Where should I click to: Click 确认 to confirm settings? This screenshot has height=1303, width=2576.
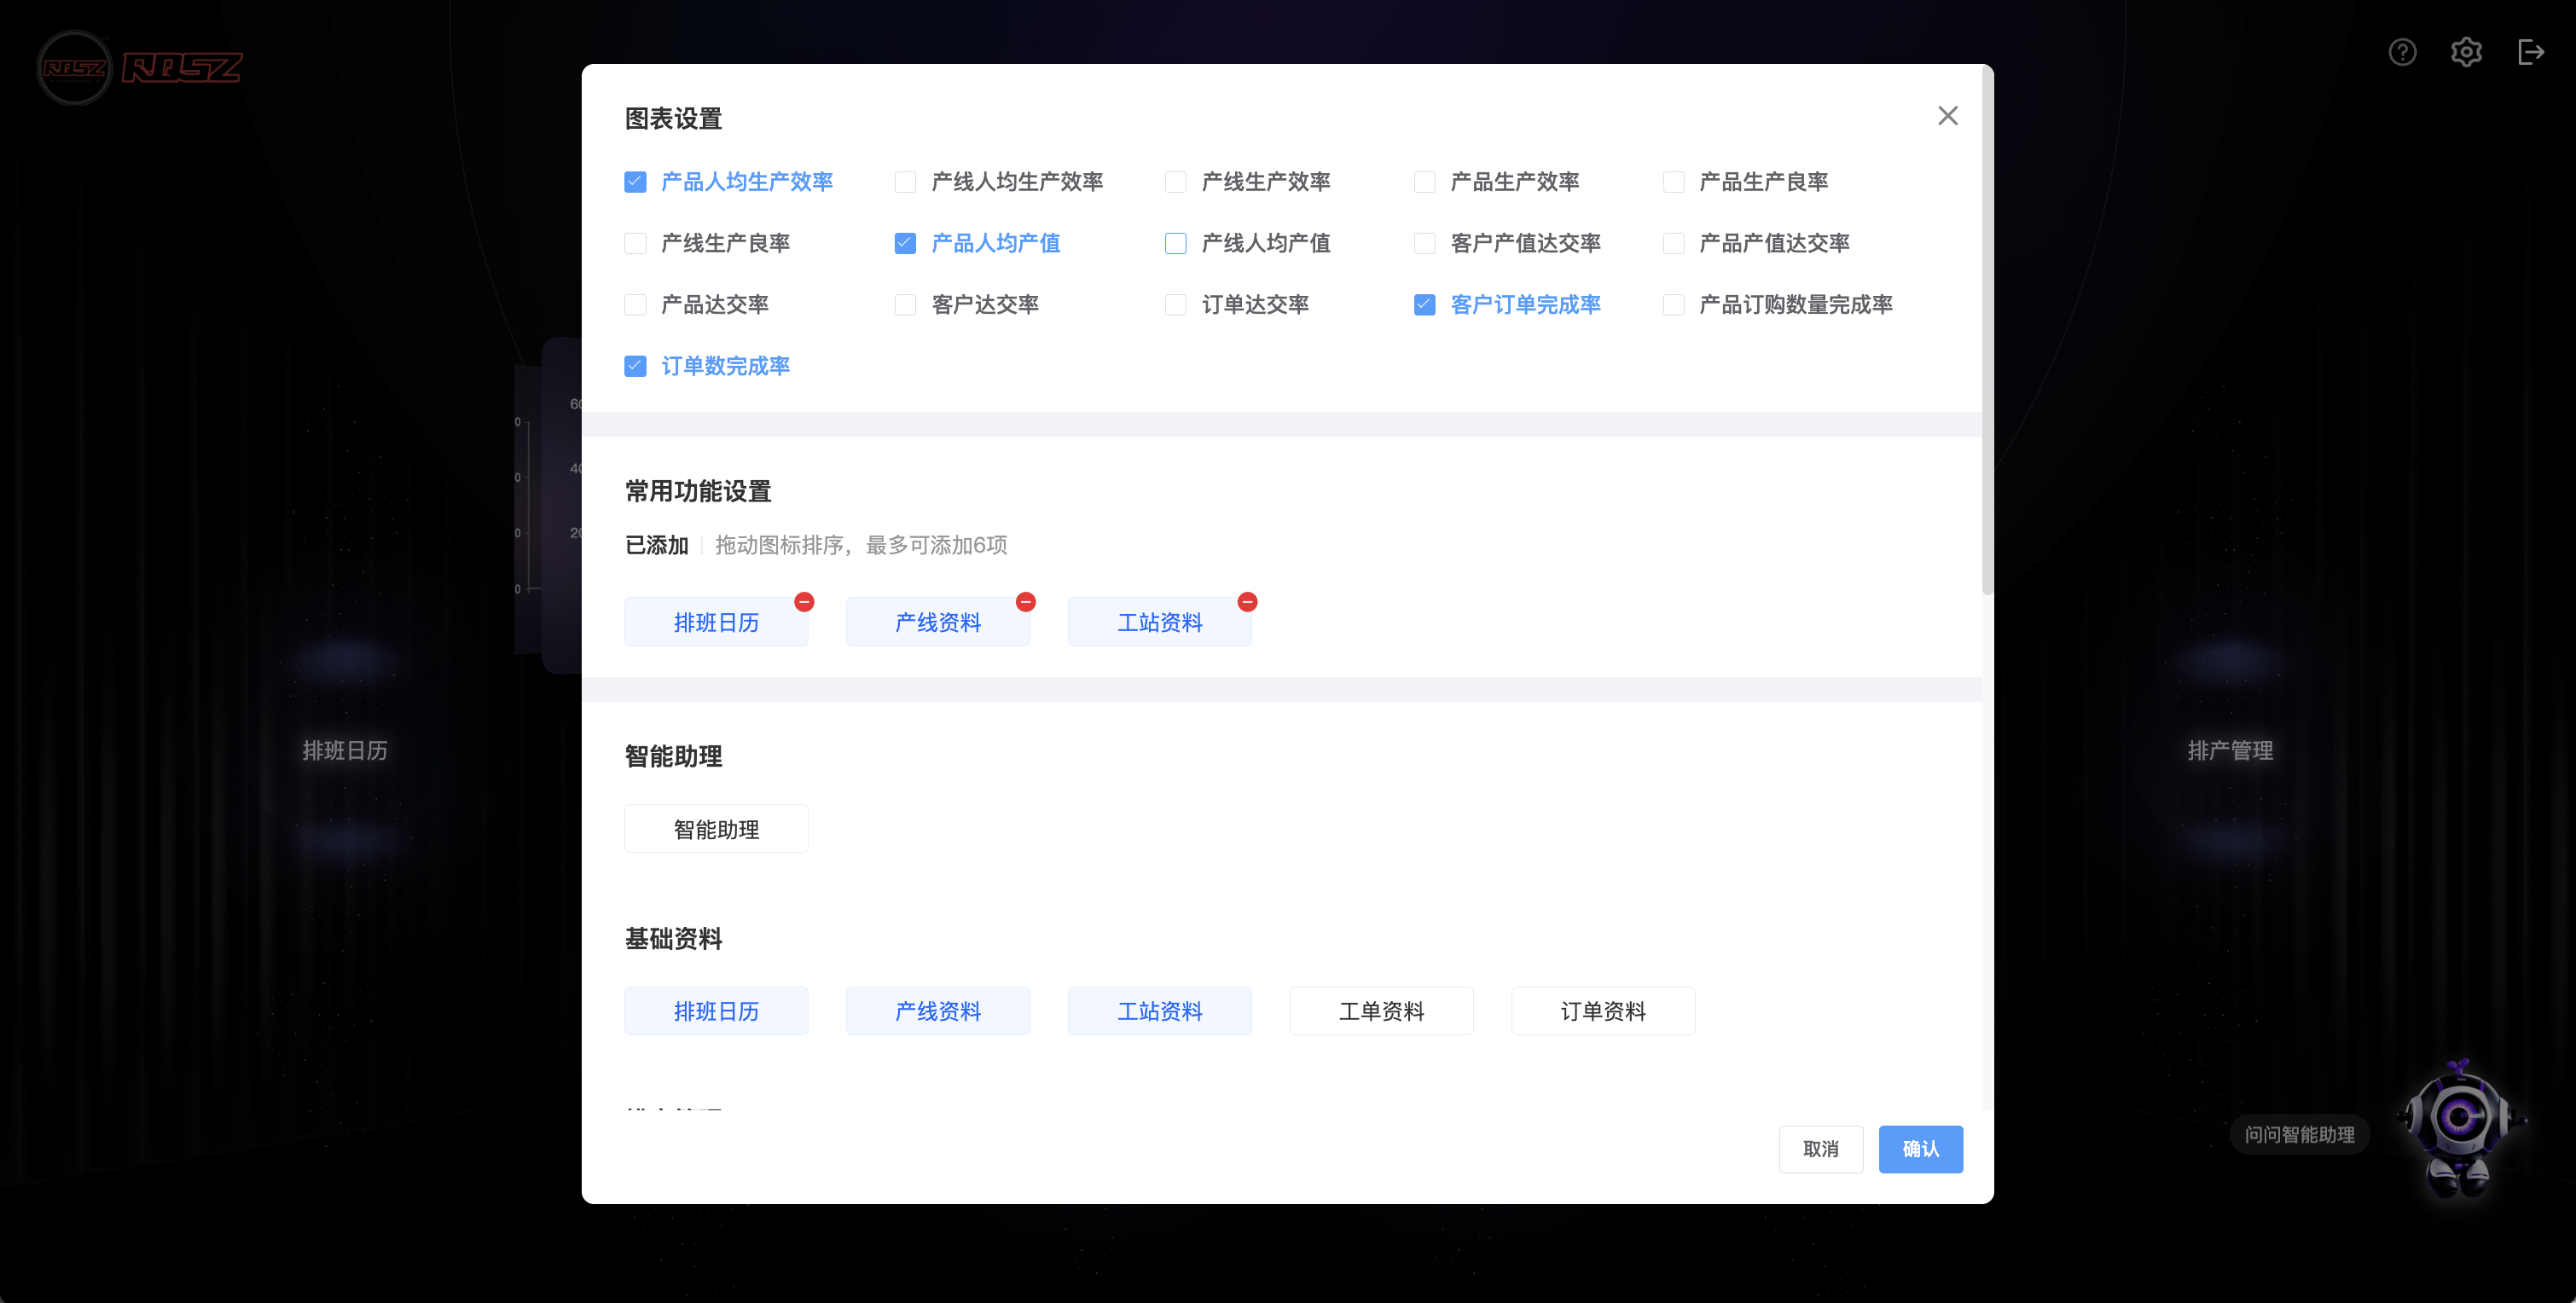[1920, 1149]
